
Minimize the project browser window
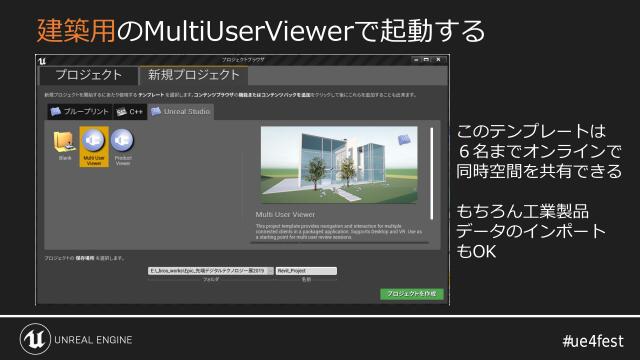[x=416, y=60]
